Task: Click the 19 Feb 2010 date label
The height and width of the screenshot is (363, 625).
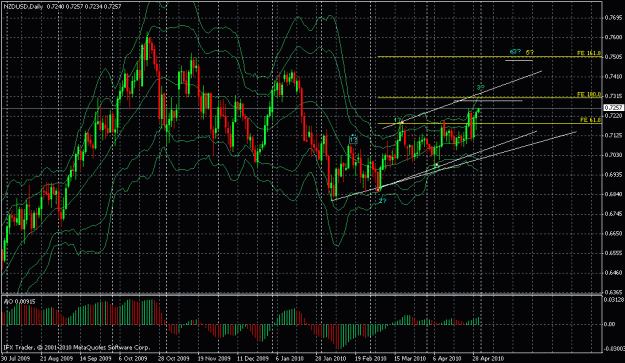Action: [370, 358]
